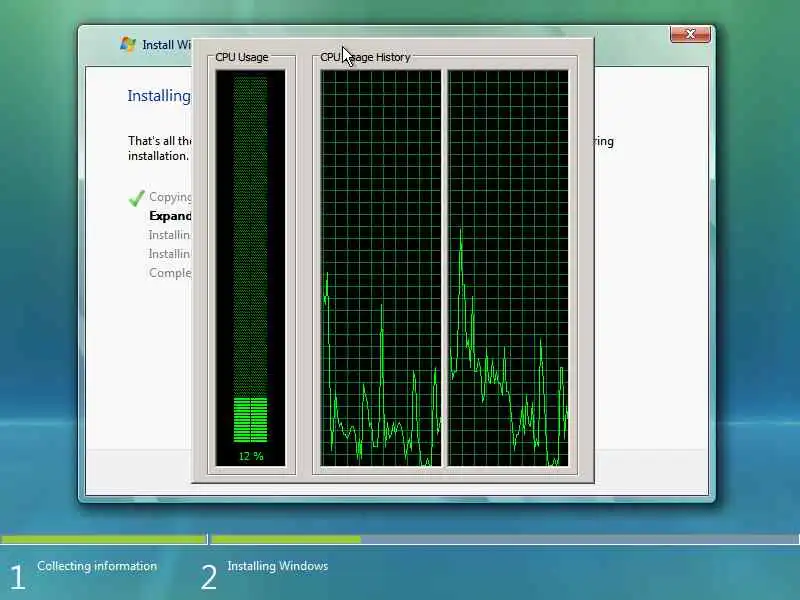Click the Copying step text
The image size is (800, 600).
click(x=170, y=197)
